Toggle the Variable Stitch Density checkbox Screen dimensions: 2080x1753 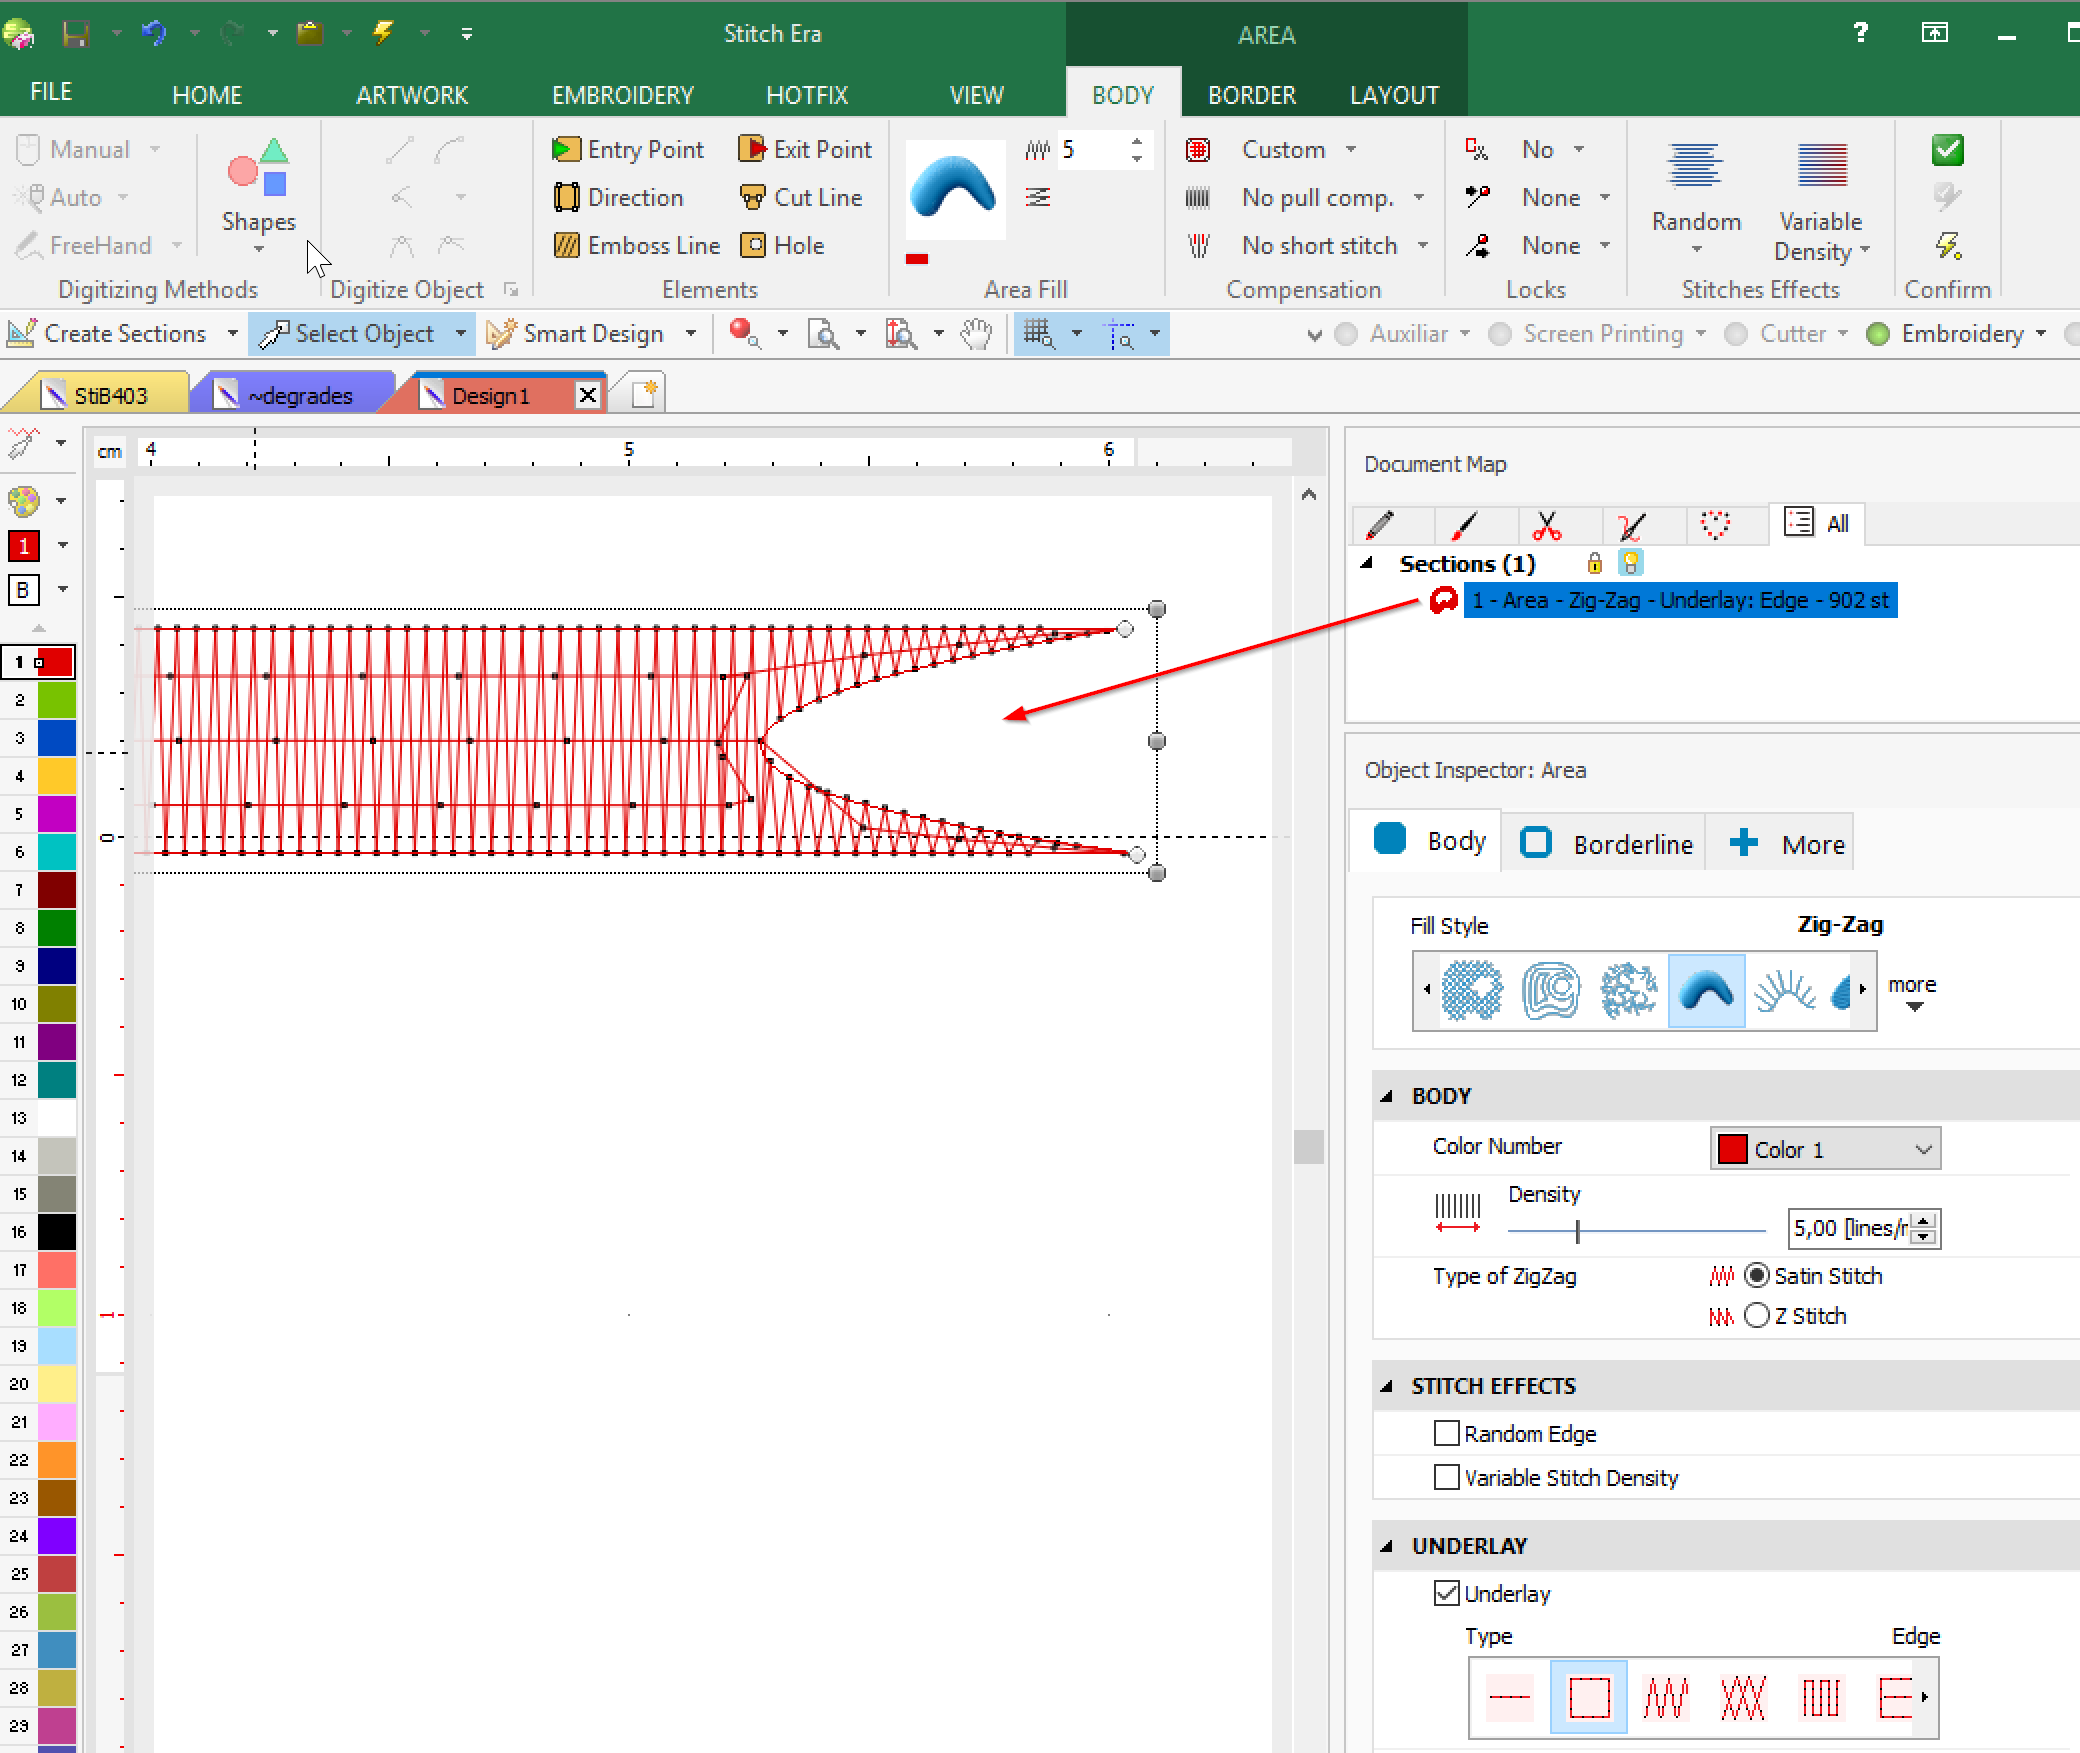point(1446,1477)
